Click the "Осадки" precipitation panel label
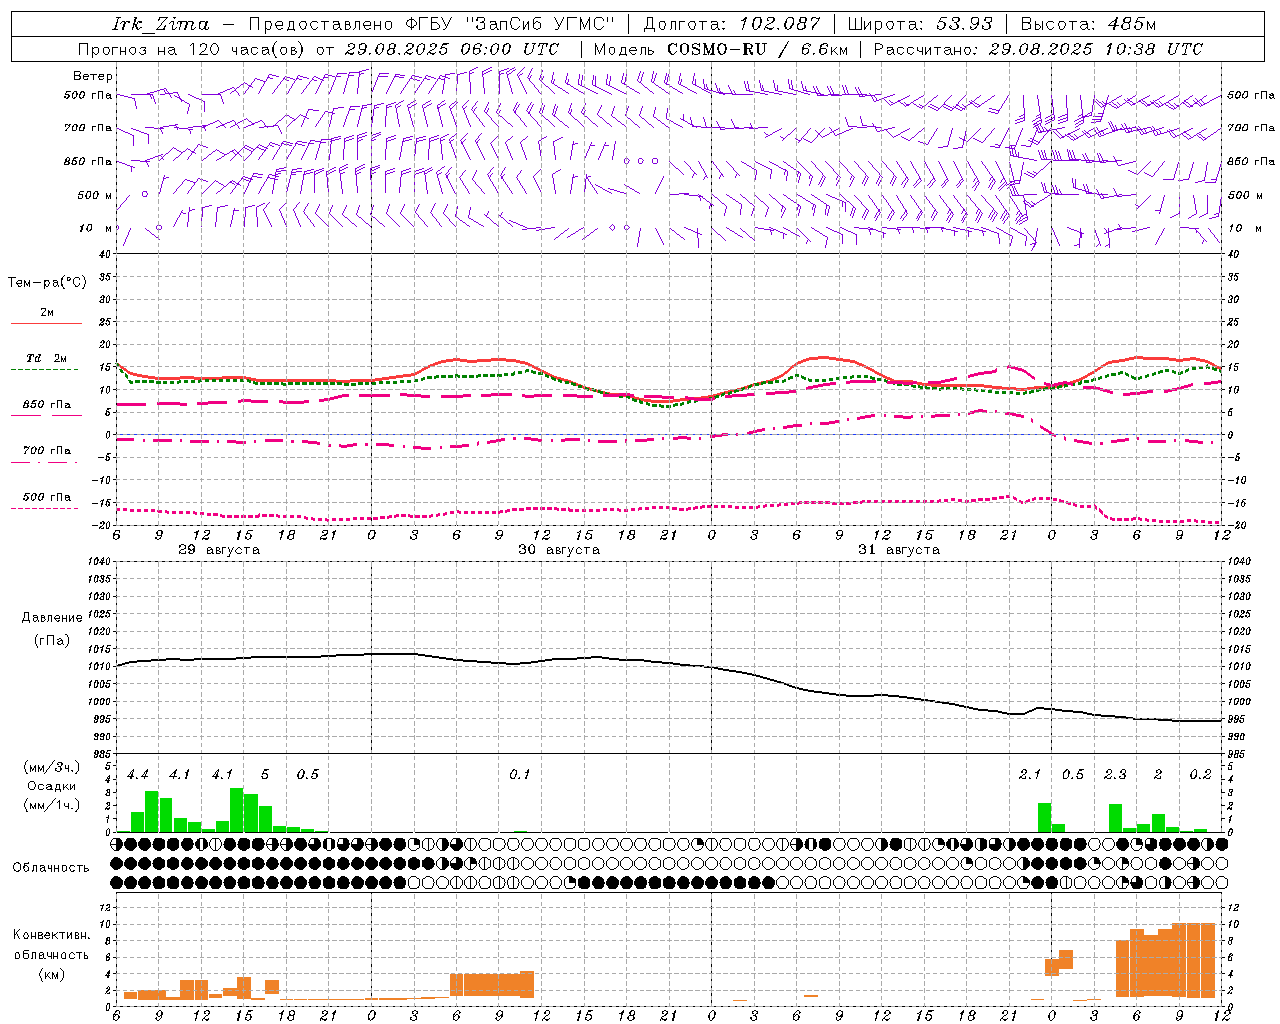Image resolution: width=1280 pixels, height=1024 pixels. click(x=51, y=786)
